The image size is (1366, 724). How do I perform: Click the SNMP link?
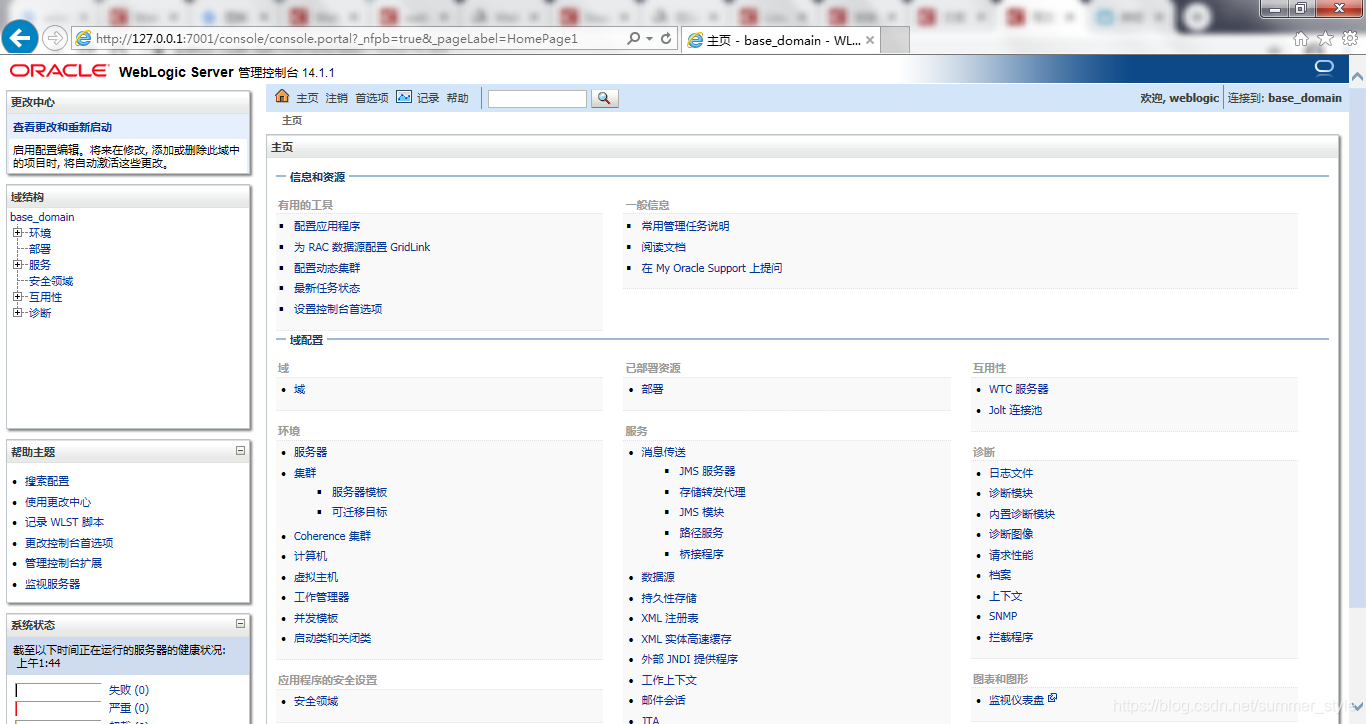point(1003,616)
